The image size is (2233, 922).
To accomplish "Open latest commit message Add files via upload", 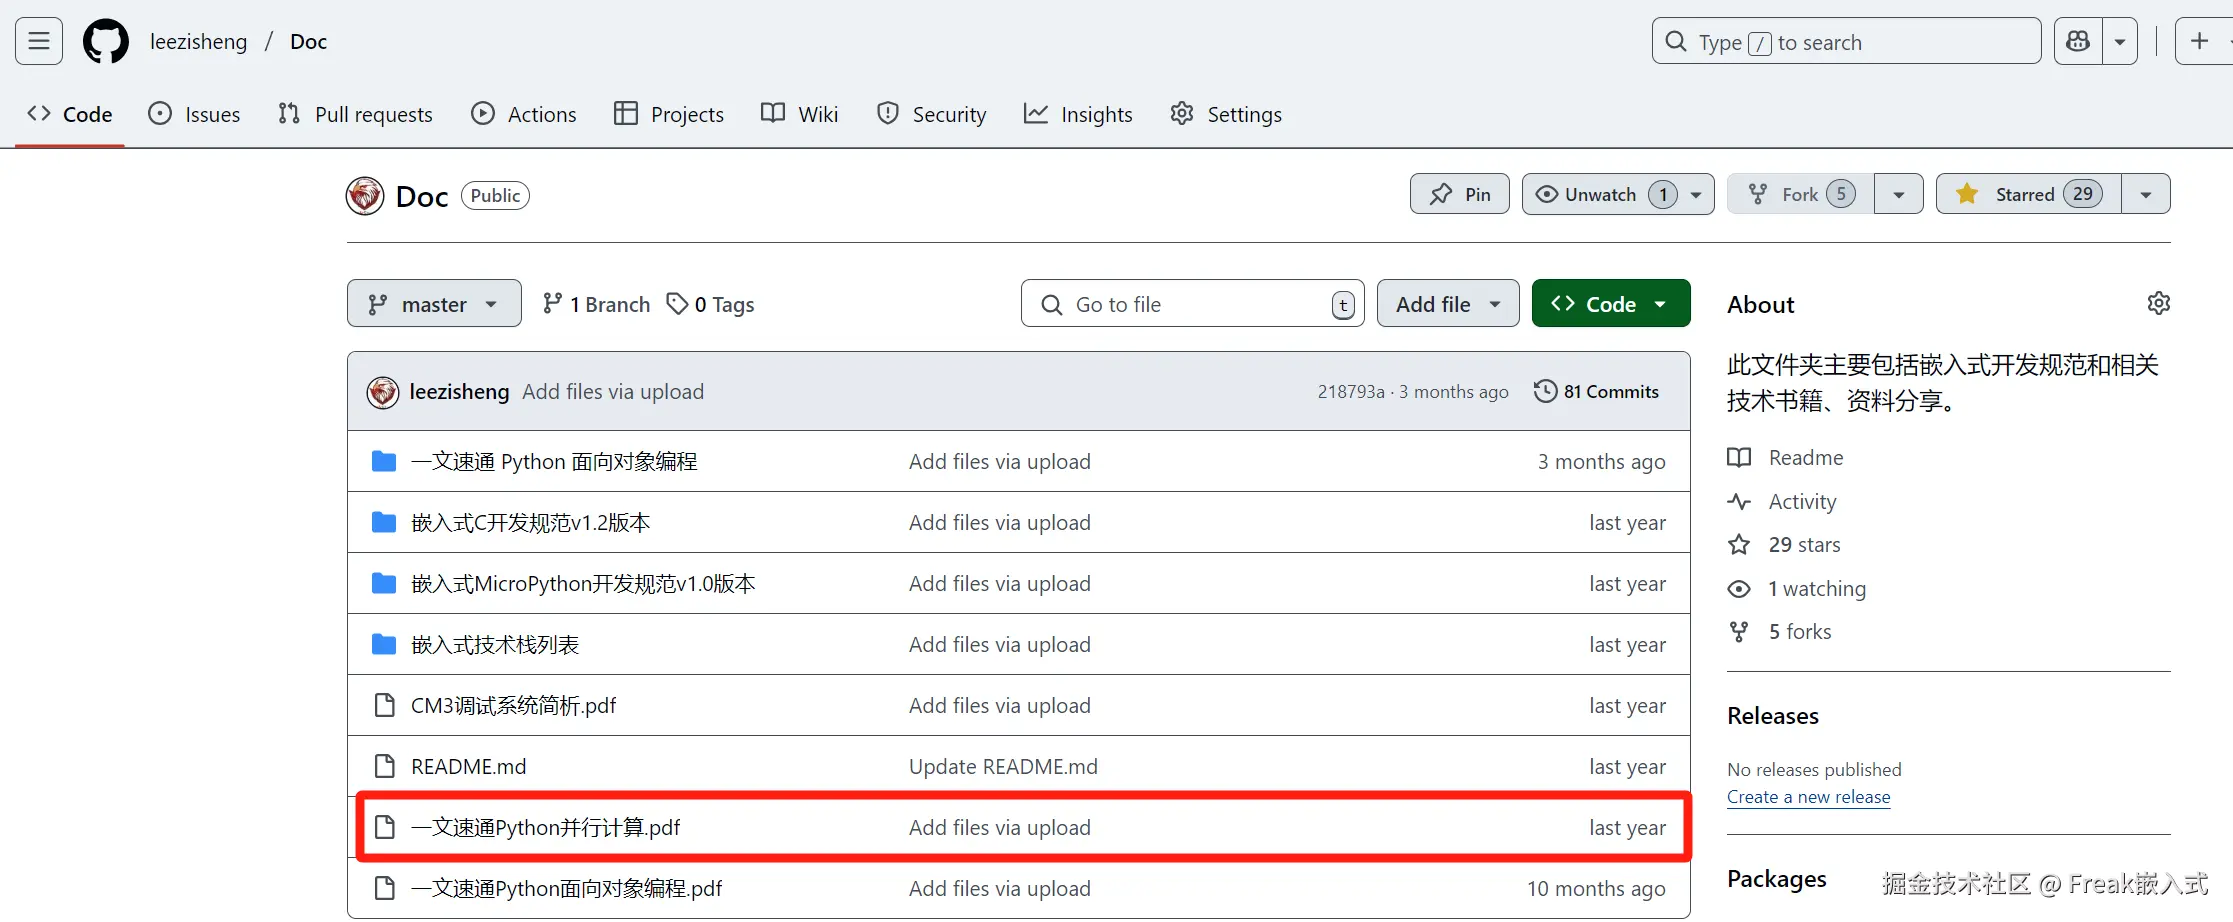I will click(x=613, y=392).
